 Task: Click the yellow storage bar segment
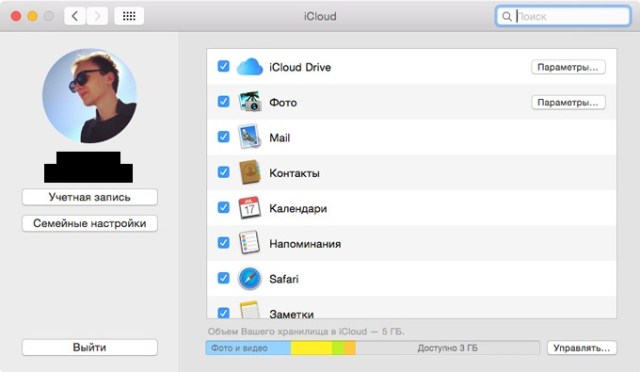pyautogui.click(x=311, y=348)
